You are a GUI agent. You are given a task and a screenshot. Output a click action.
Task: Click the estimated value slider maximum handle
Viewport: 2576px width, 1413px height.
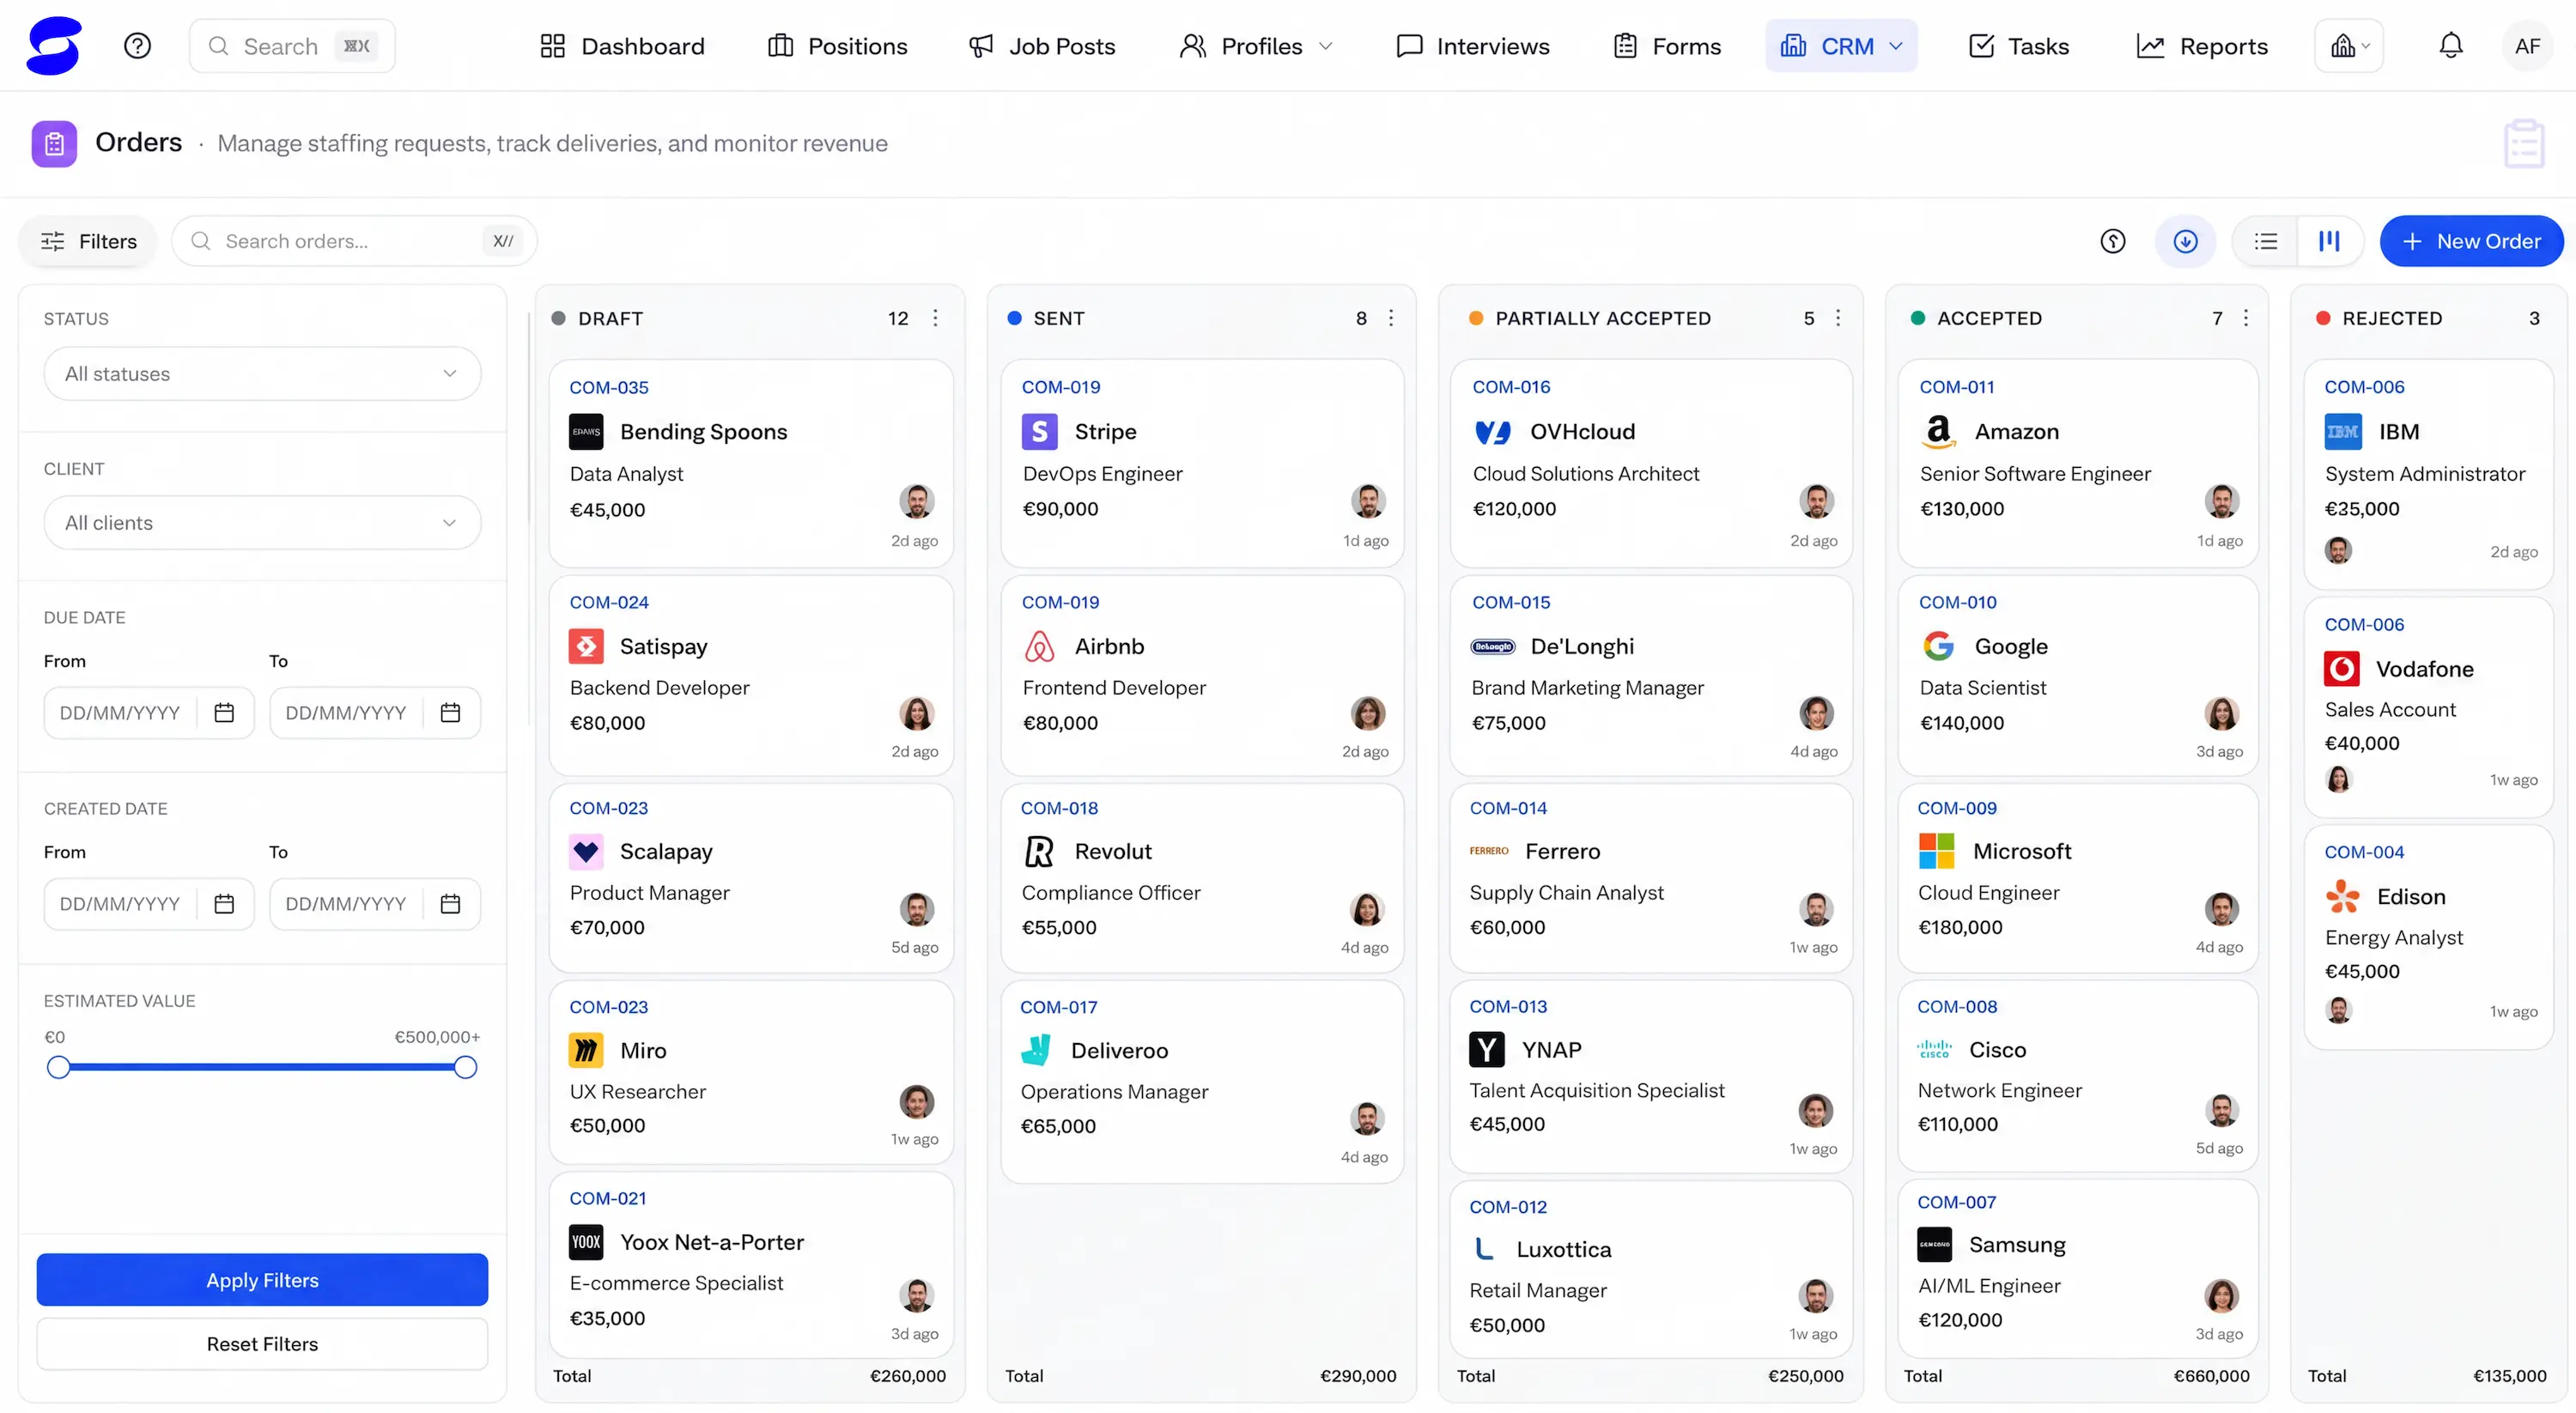click(465, 1067)
